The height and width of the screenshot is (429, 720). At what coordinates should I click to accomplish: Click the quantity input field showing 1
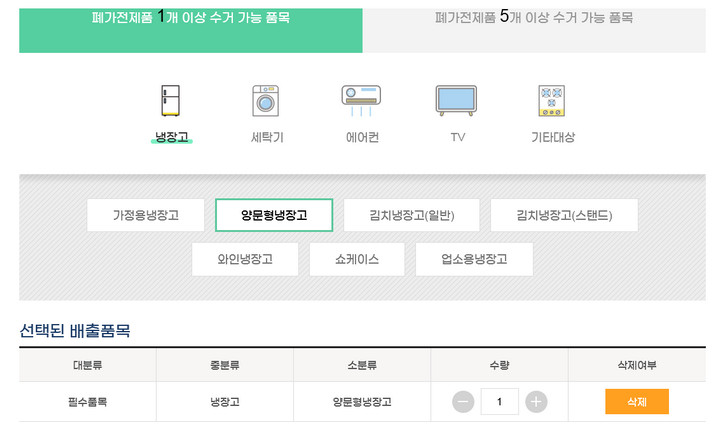pos(500,401)
